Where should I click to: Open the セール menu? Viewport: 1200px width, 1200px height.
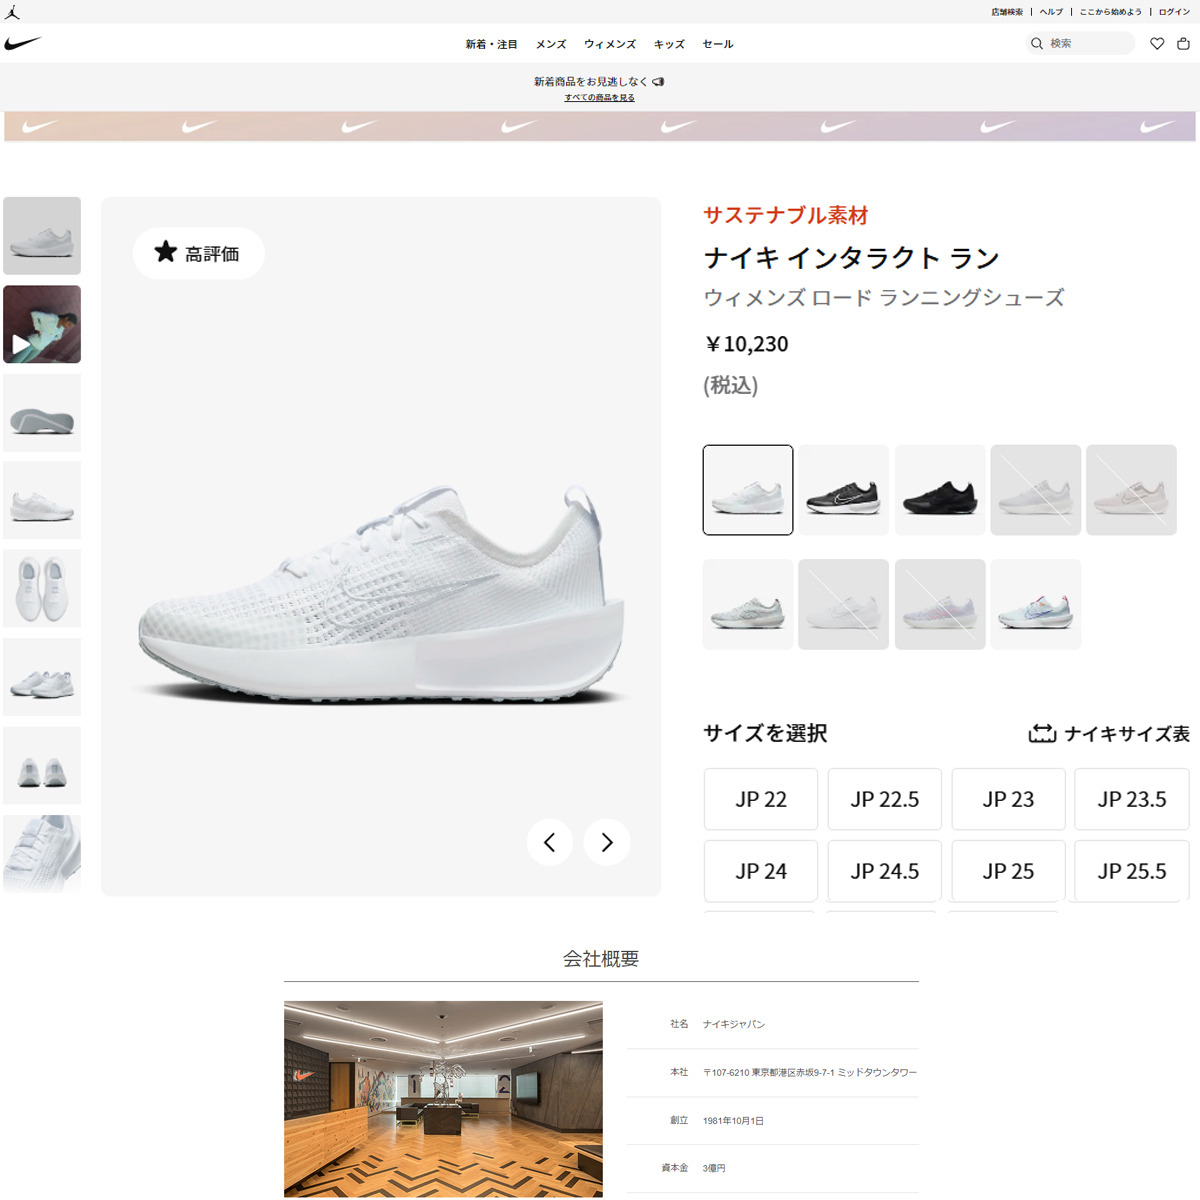click(x=718, y=44)
